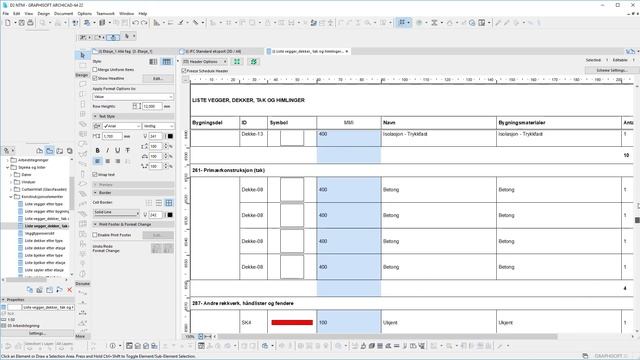
Task: Switch Navigator to View Map icon
Action: click(x=49, y=151)
